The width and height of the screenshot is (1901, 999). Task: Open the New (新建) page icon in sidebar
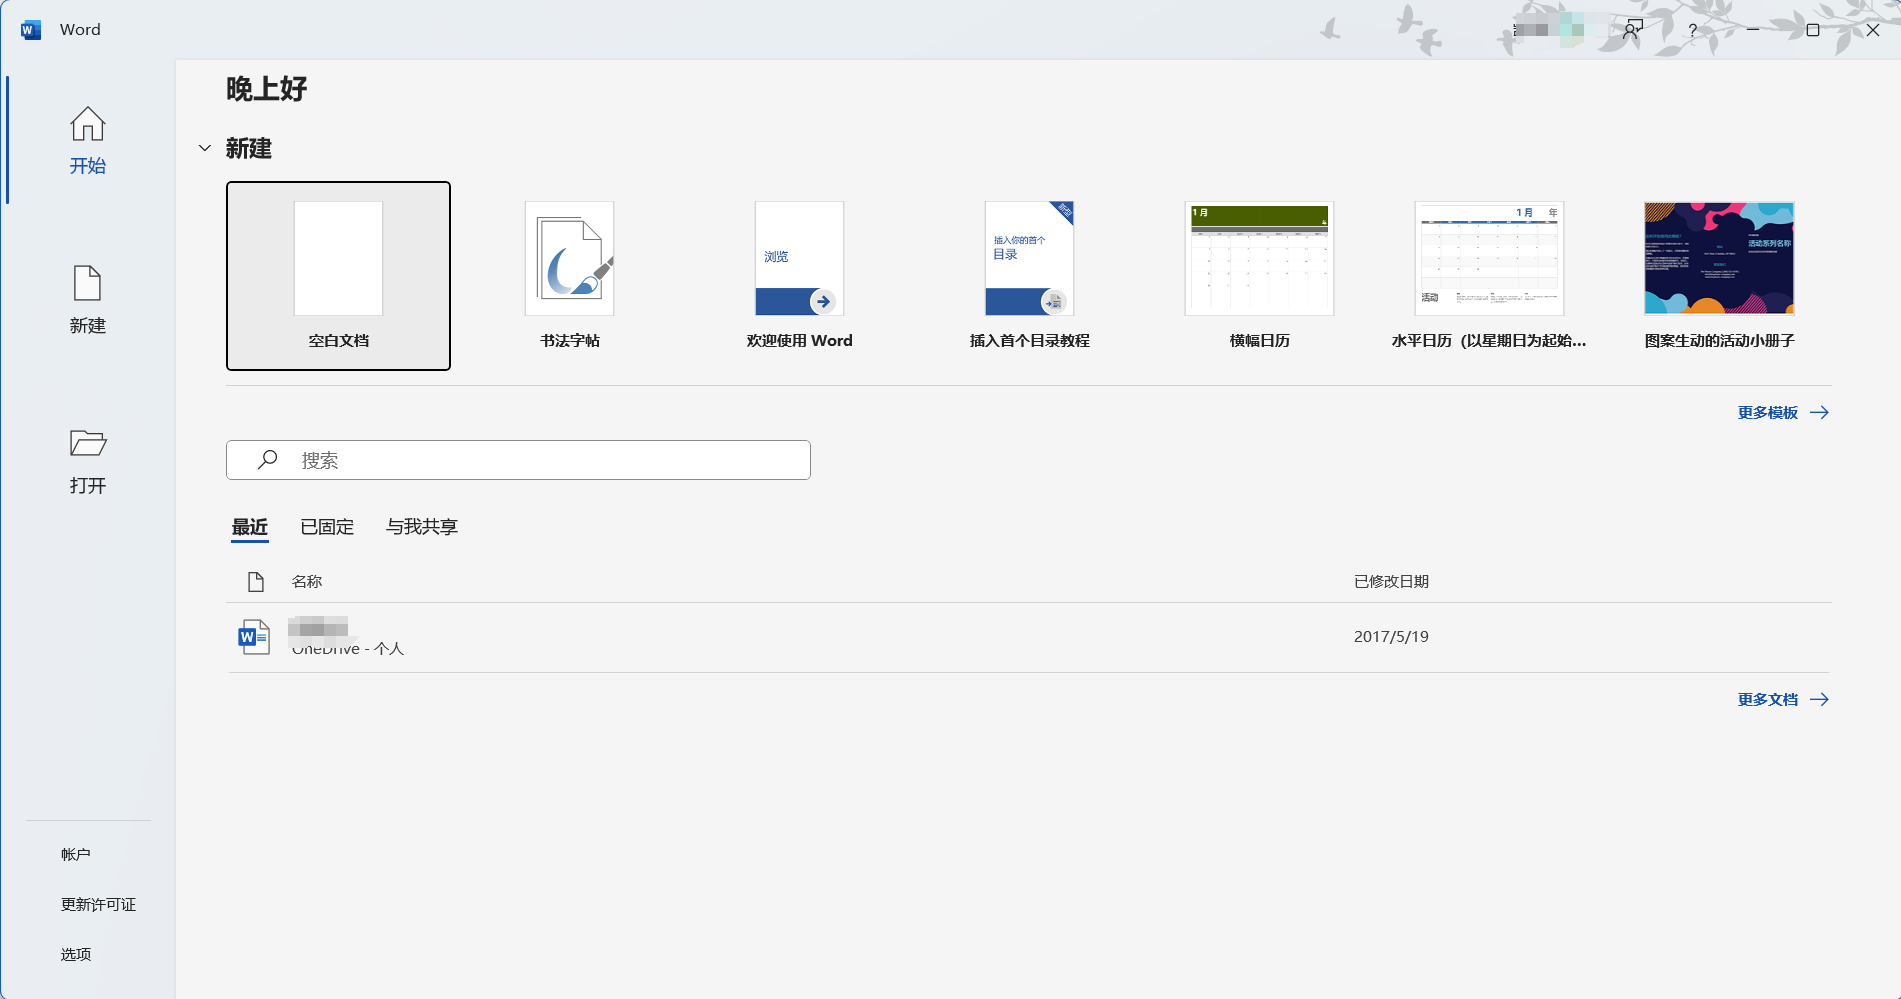pos(87,284)
